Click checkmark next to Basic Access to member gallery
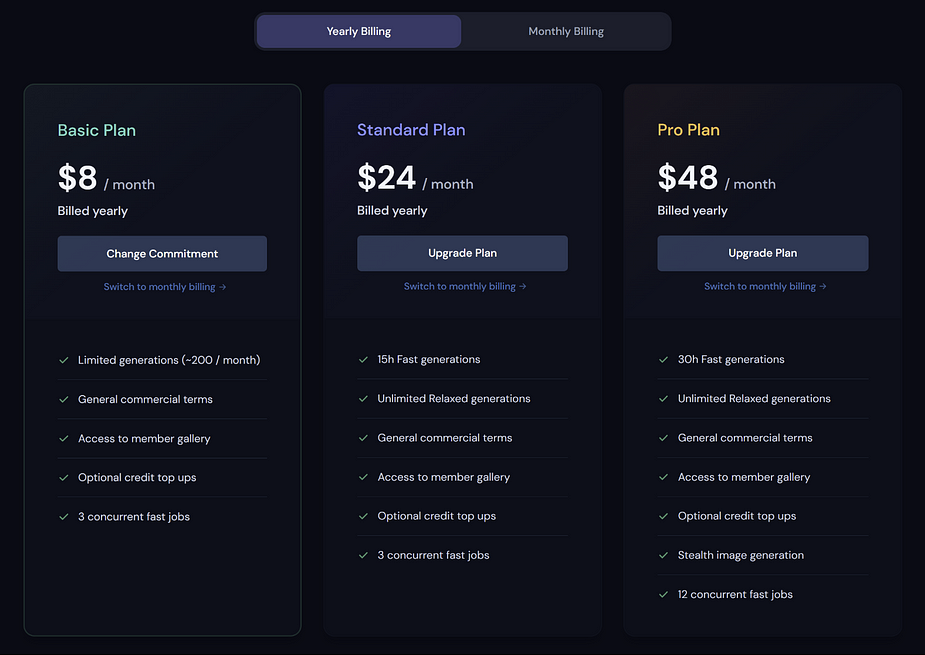 [x=64, y=438]
